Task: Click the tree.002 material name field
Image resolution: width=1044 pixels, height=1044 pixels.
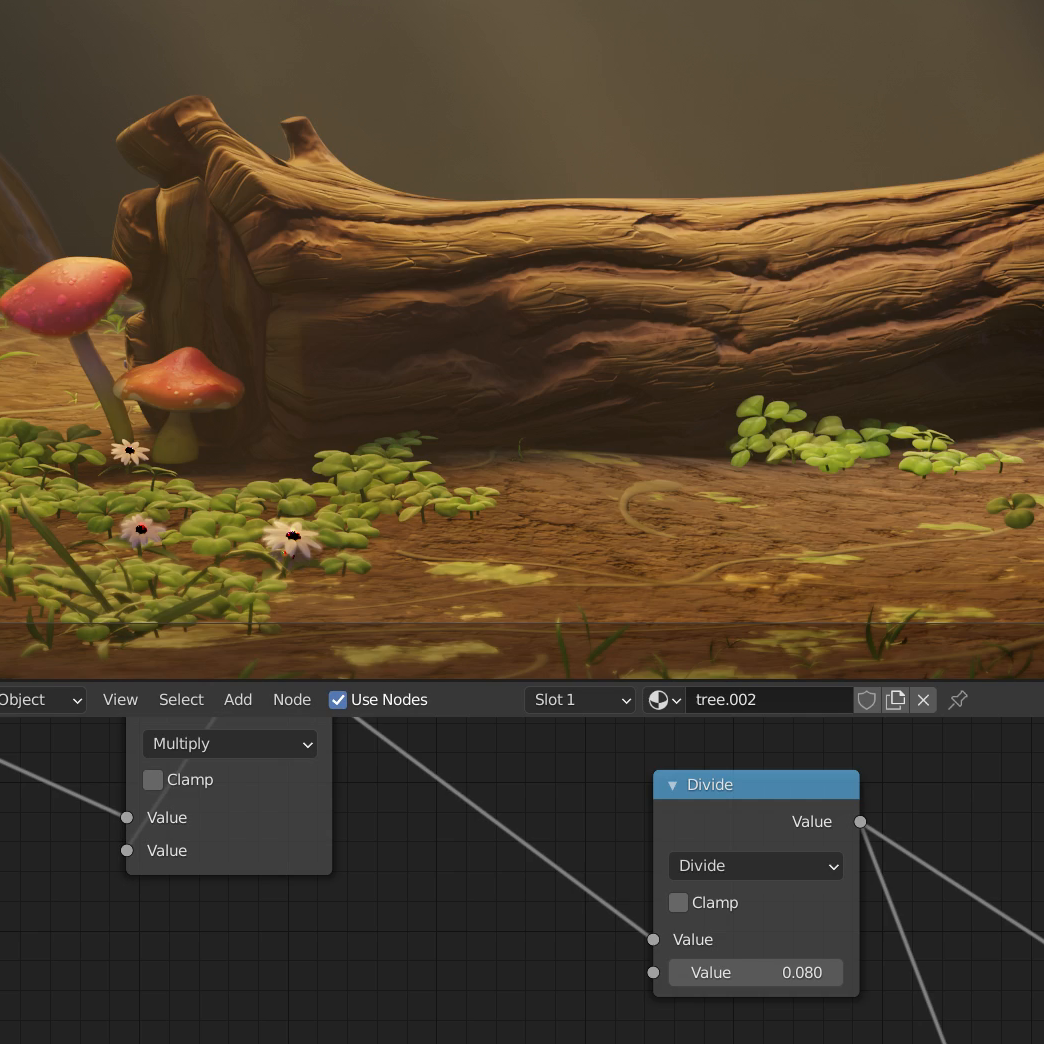Action: [x=768, y=700]
